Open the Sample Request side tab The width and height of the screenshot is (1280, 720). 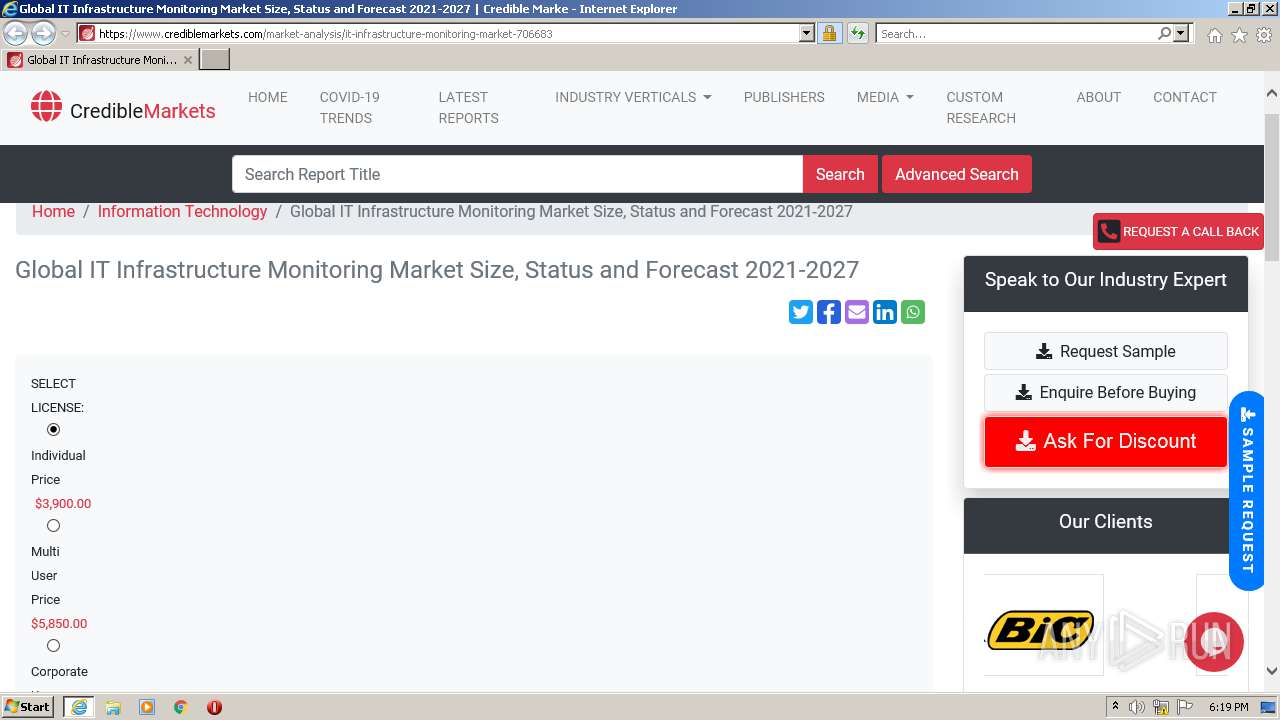pos(1247,491)
